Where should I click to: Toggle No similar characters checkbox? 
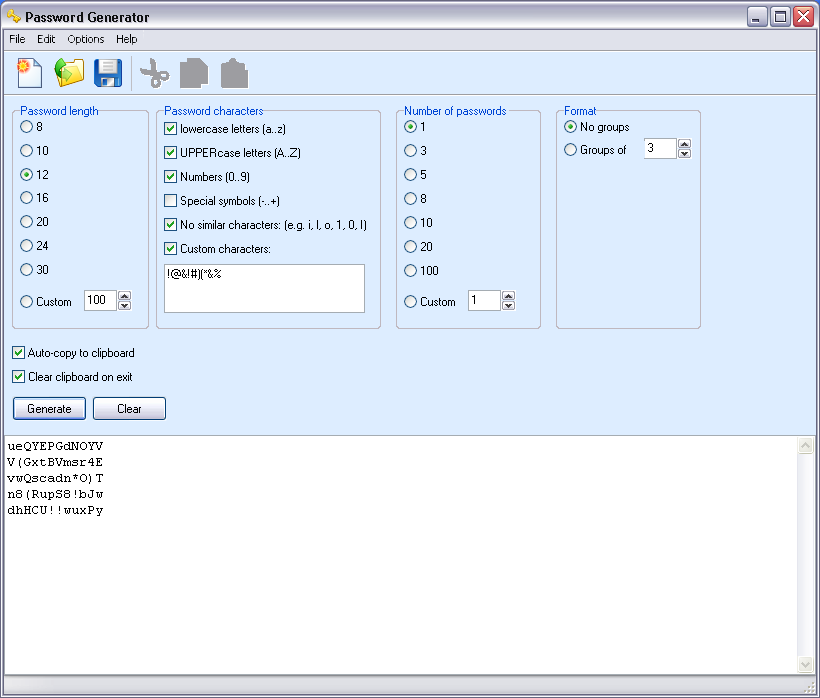pos(170,225)
